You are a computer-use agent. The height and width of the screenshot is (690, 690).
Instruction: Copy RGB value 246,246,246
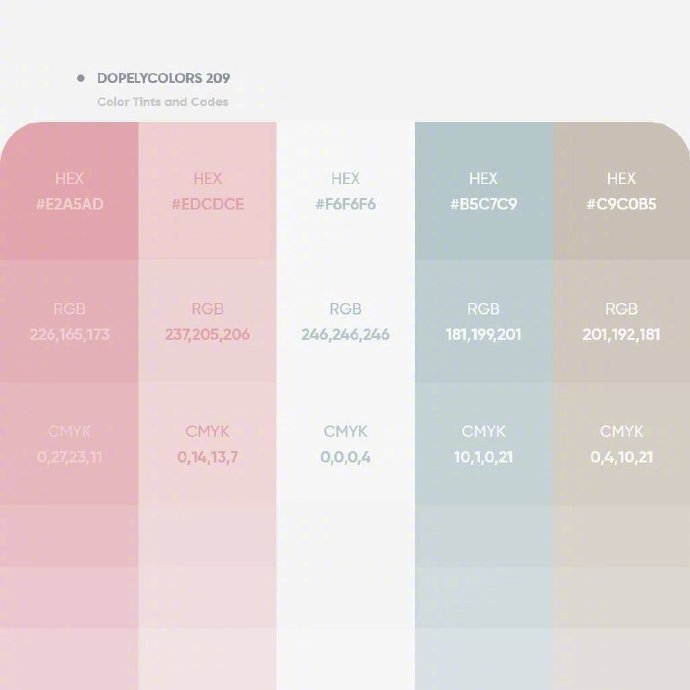[345, 335]
